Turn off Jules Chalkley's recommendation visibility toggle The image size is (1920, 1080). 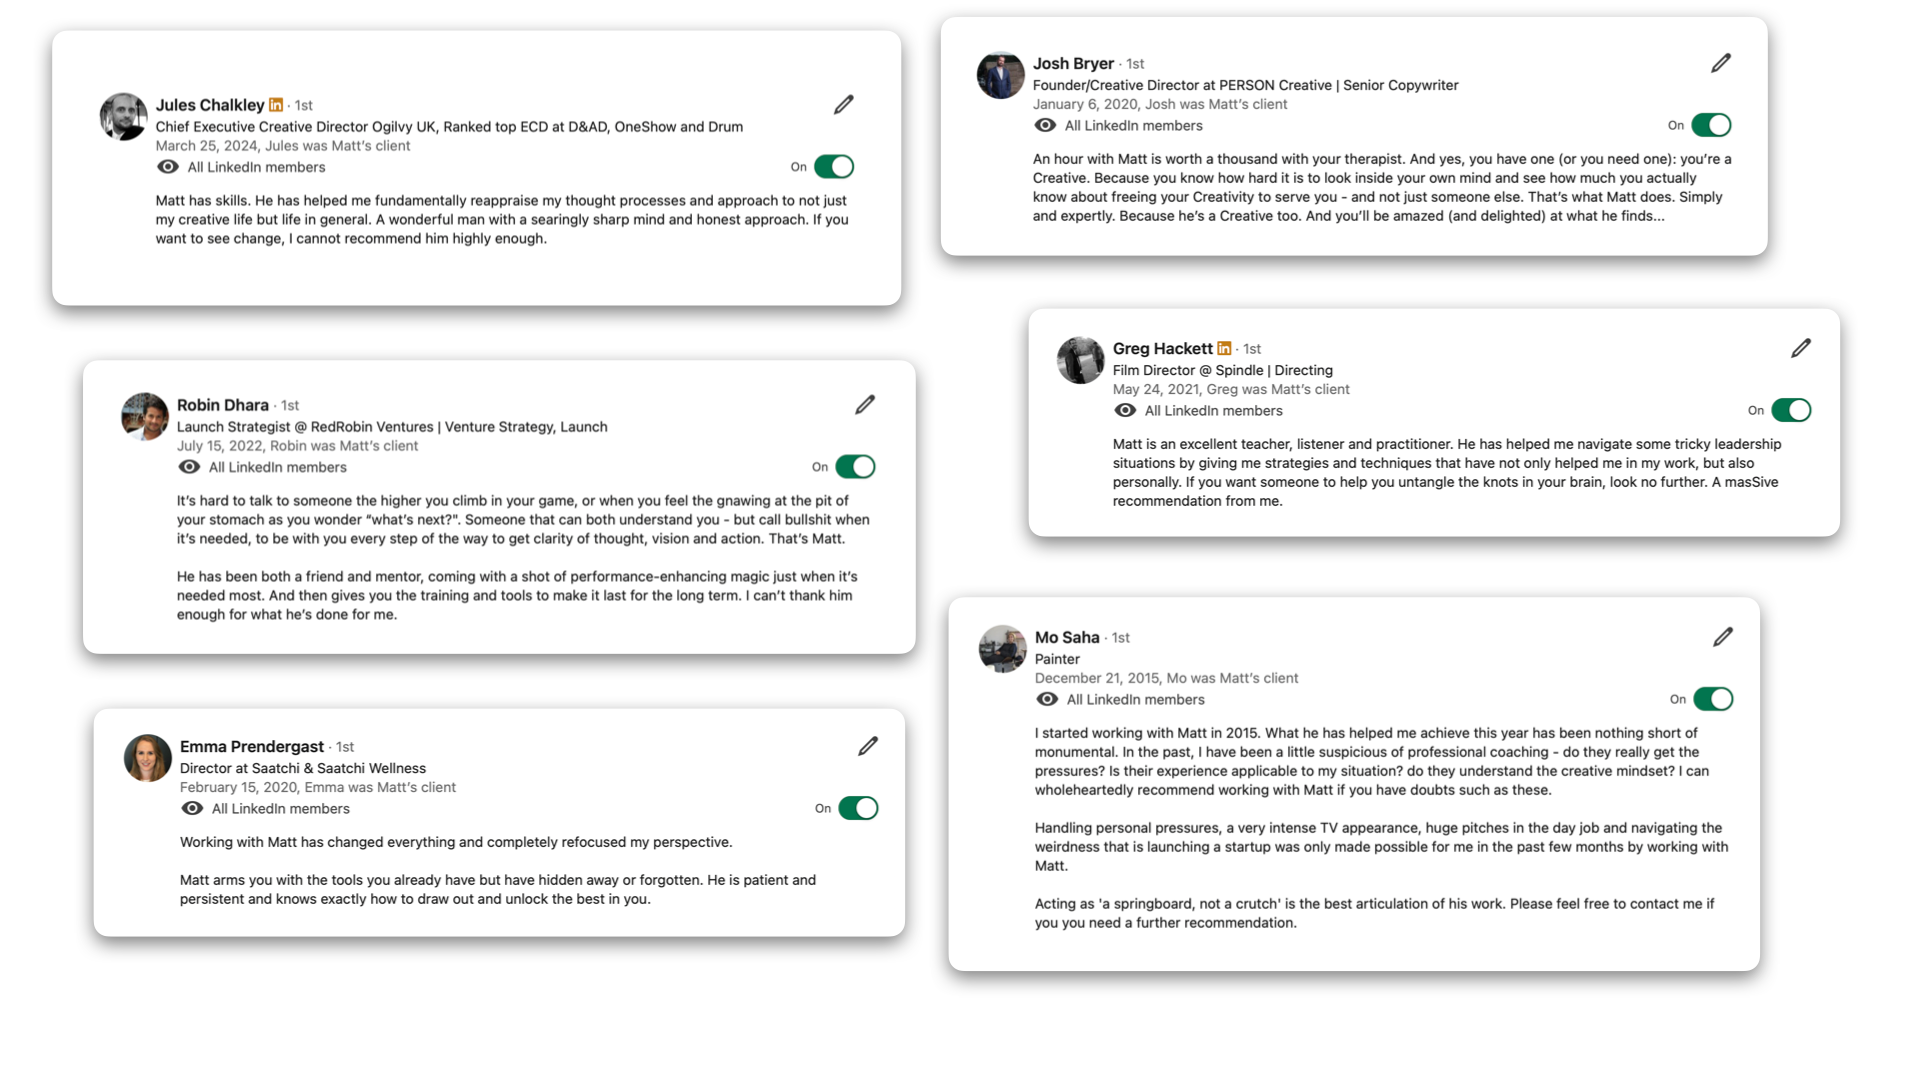point(834,167)
